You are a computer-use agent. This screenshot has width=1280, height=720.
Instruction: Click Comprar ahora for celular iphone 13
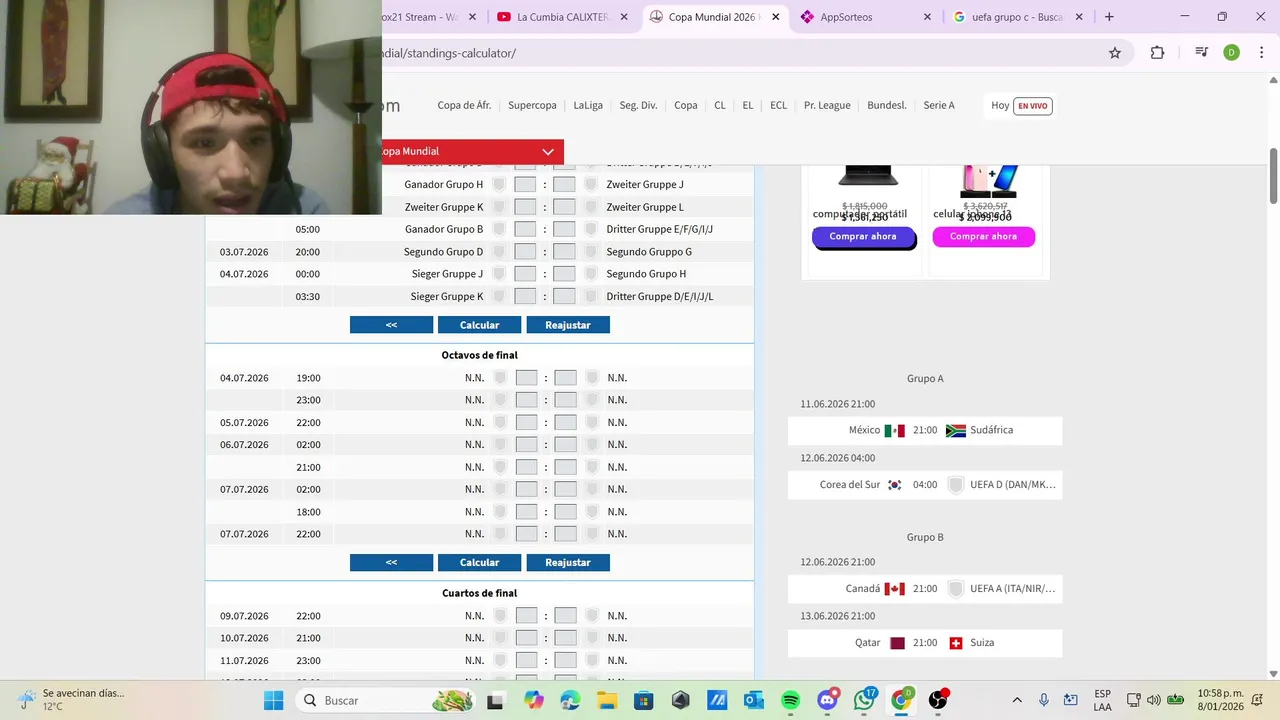click(x=984, y=237)
